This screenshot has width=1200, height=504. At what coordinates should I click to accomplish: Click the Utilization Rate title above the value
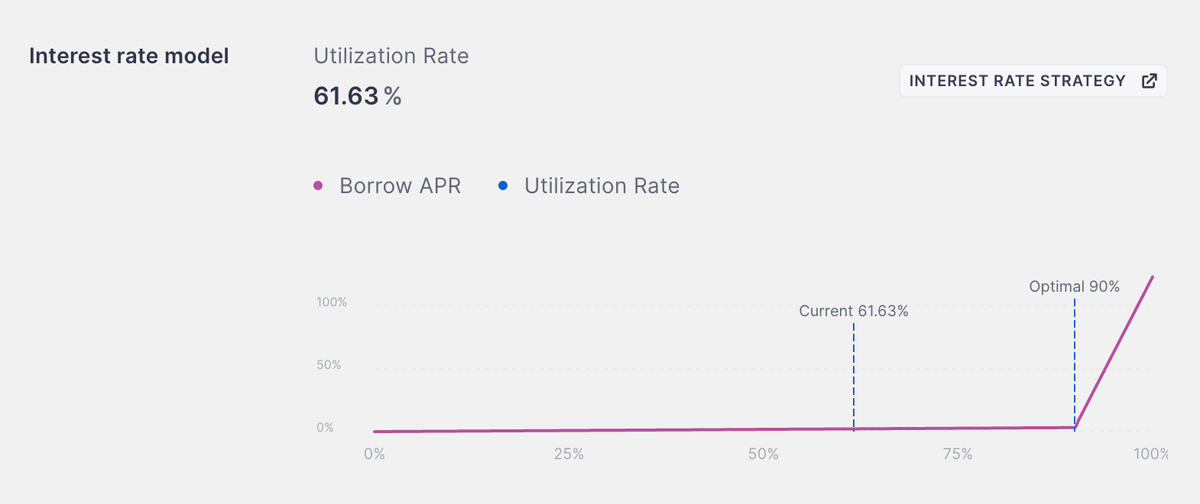[391, 56]
